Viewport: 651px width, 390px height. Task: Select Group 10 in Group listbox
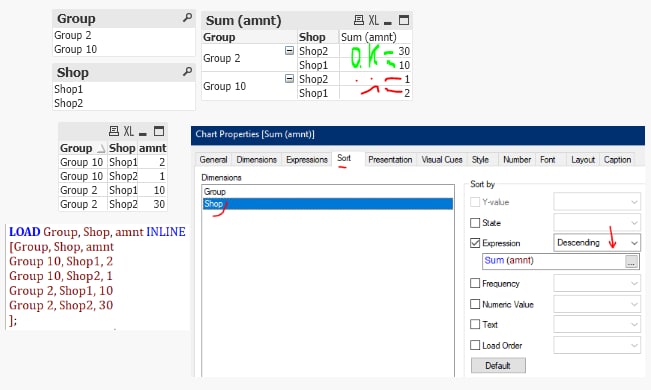tap(124, 49)
